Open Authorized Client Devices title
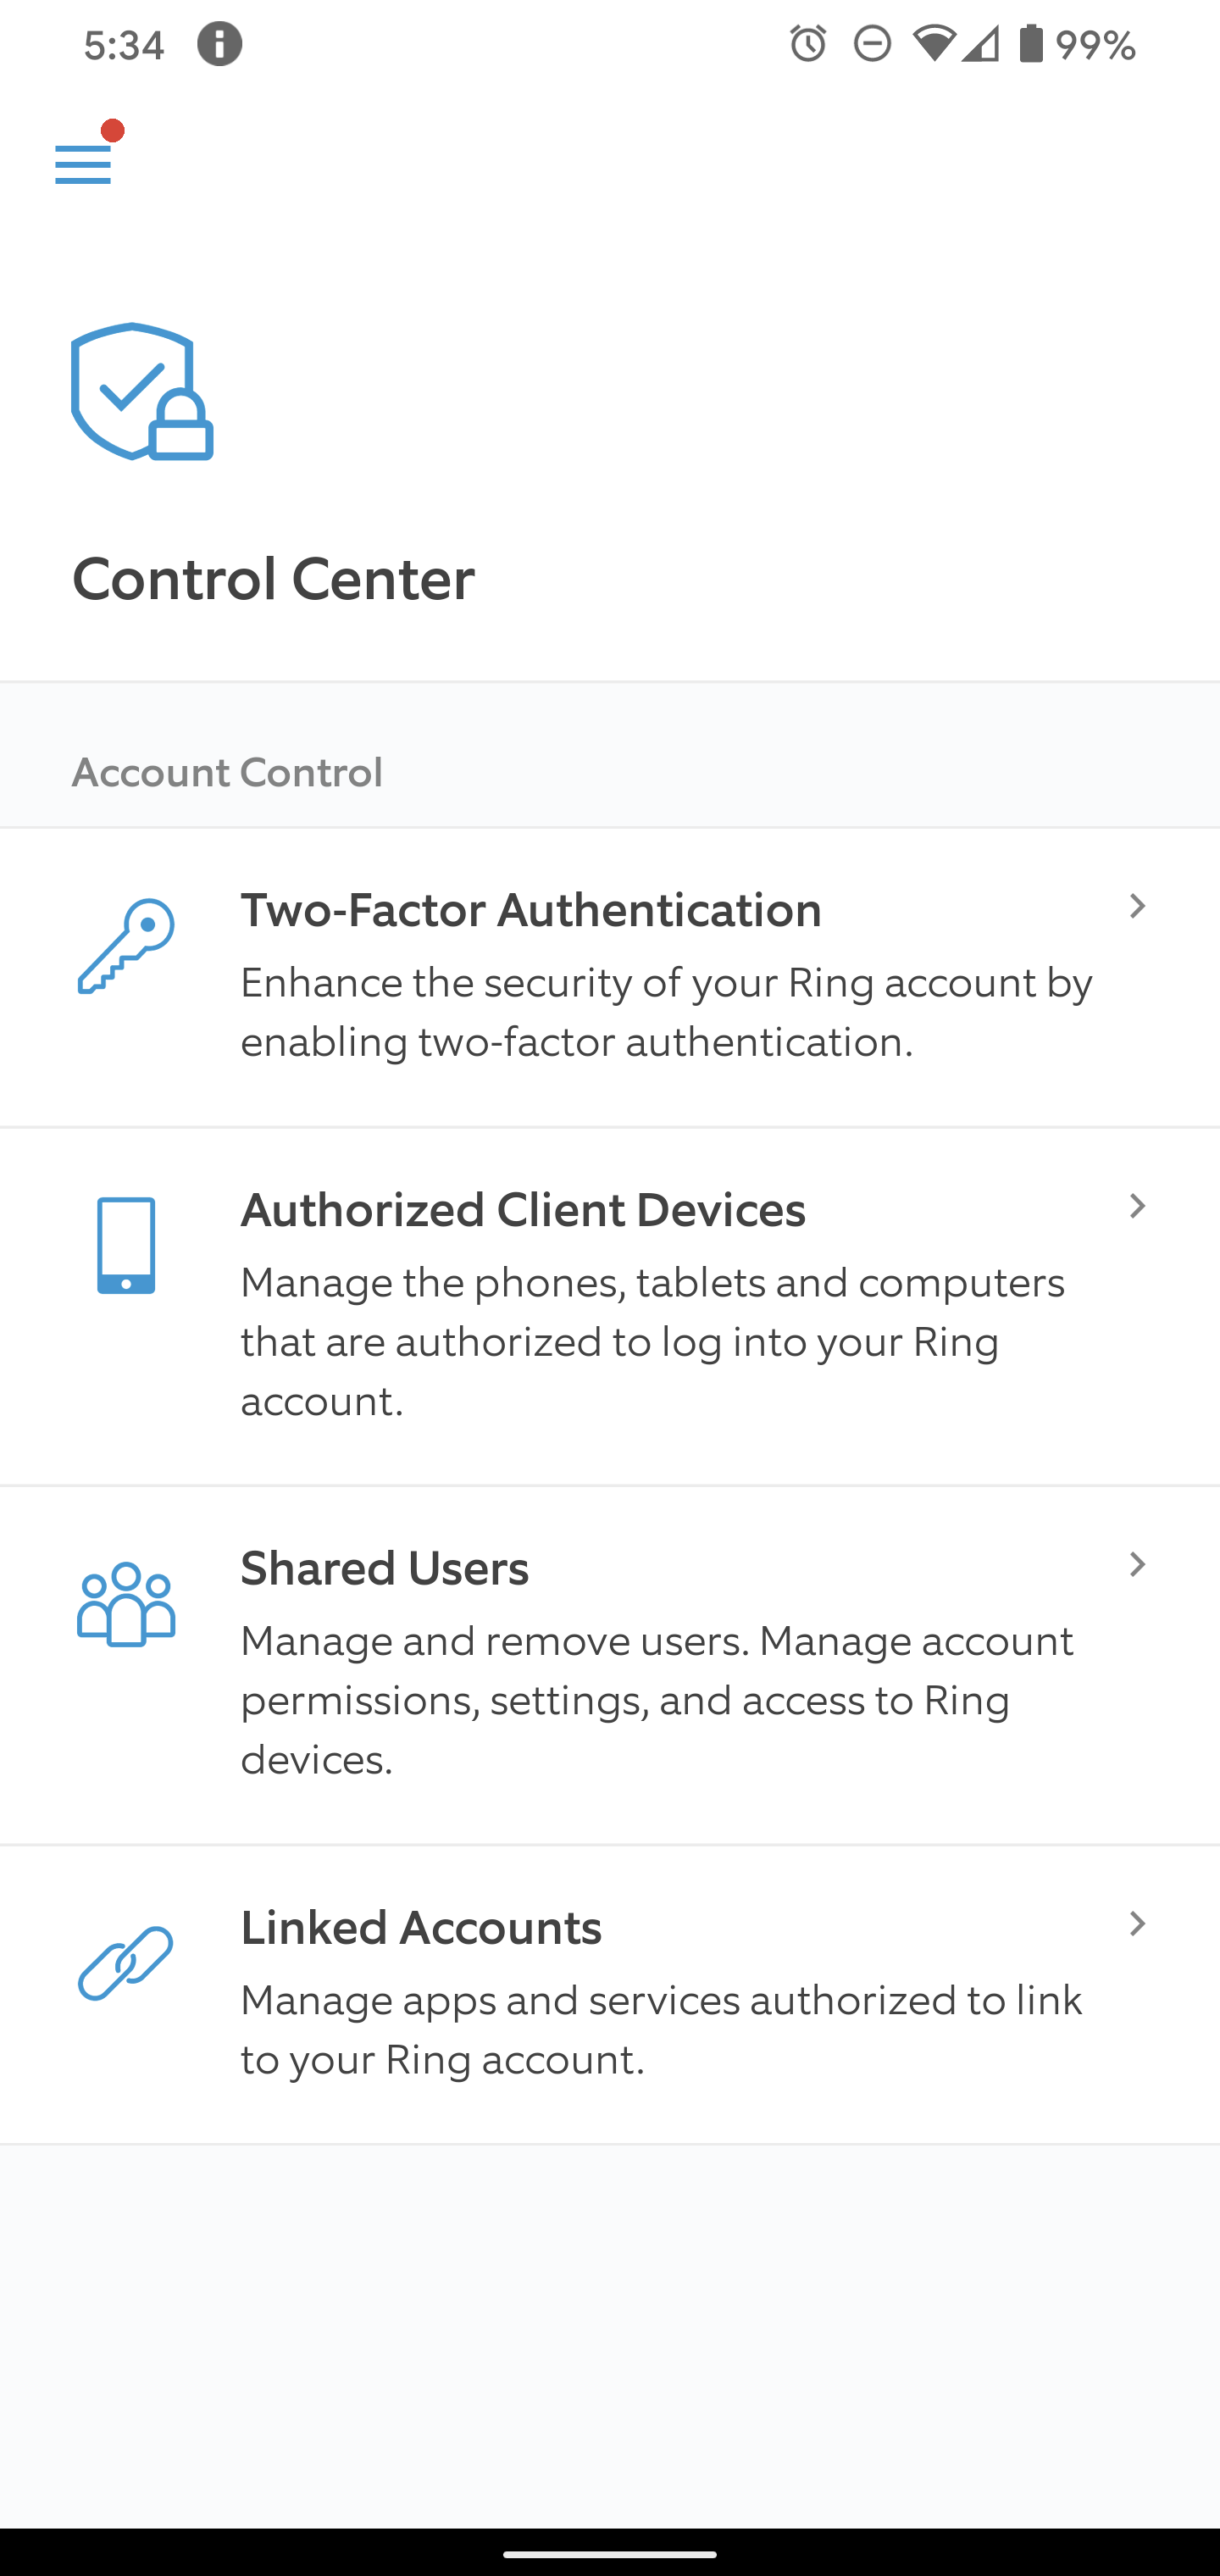Image resolution: width=1220 pixels, height=2576 pixels. 523,1210
